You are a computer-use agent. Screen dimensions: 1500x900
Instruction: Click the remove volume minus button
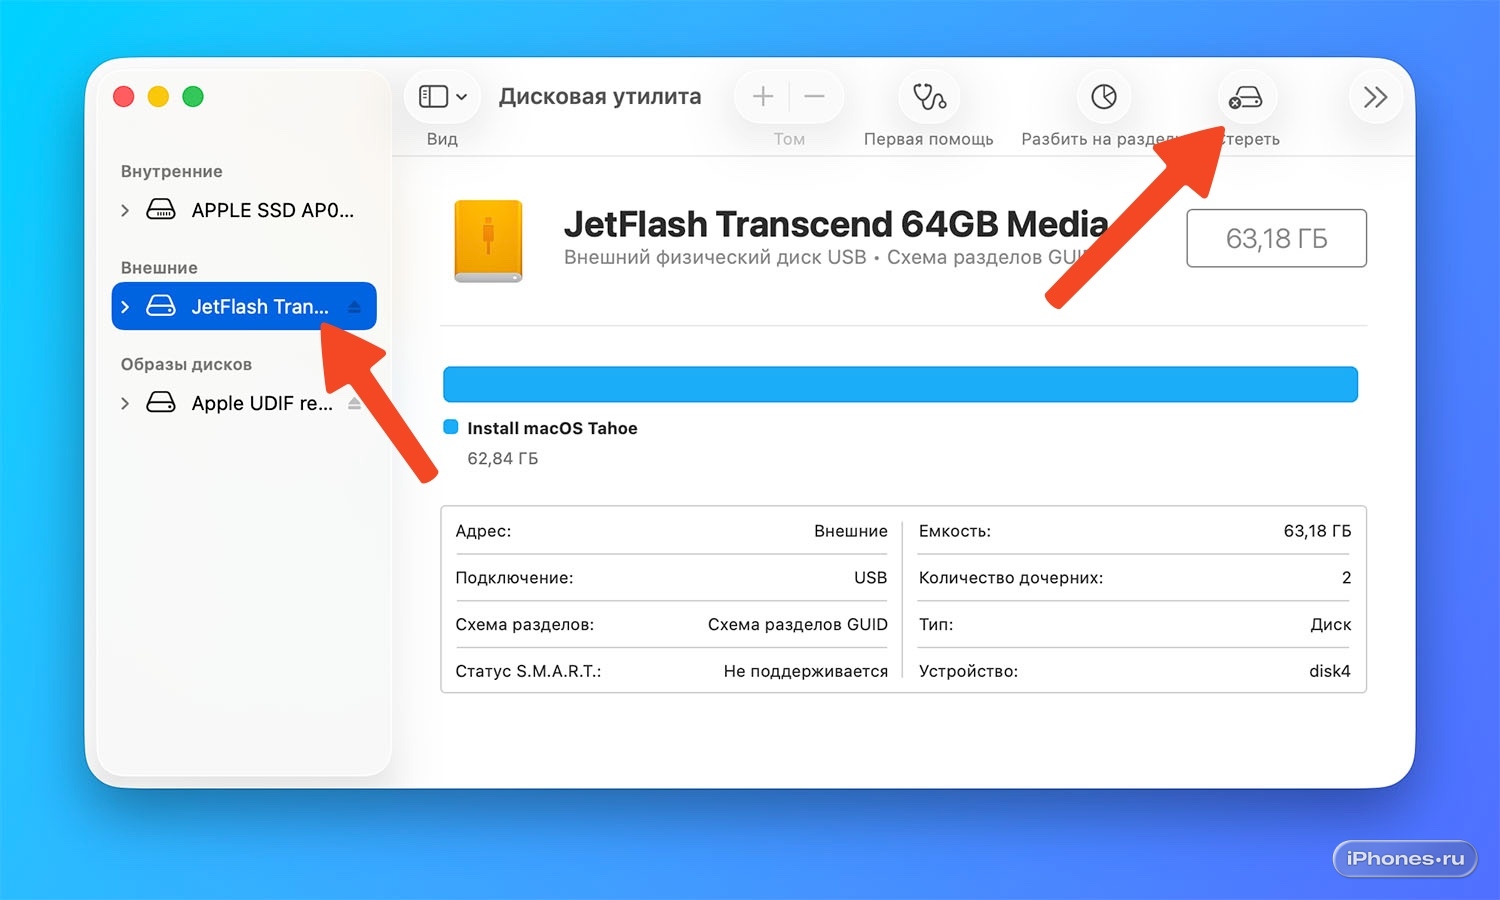(x=815, y=97)
